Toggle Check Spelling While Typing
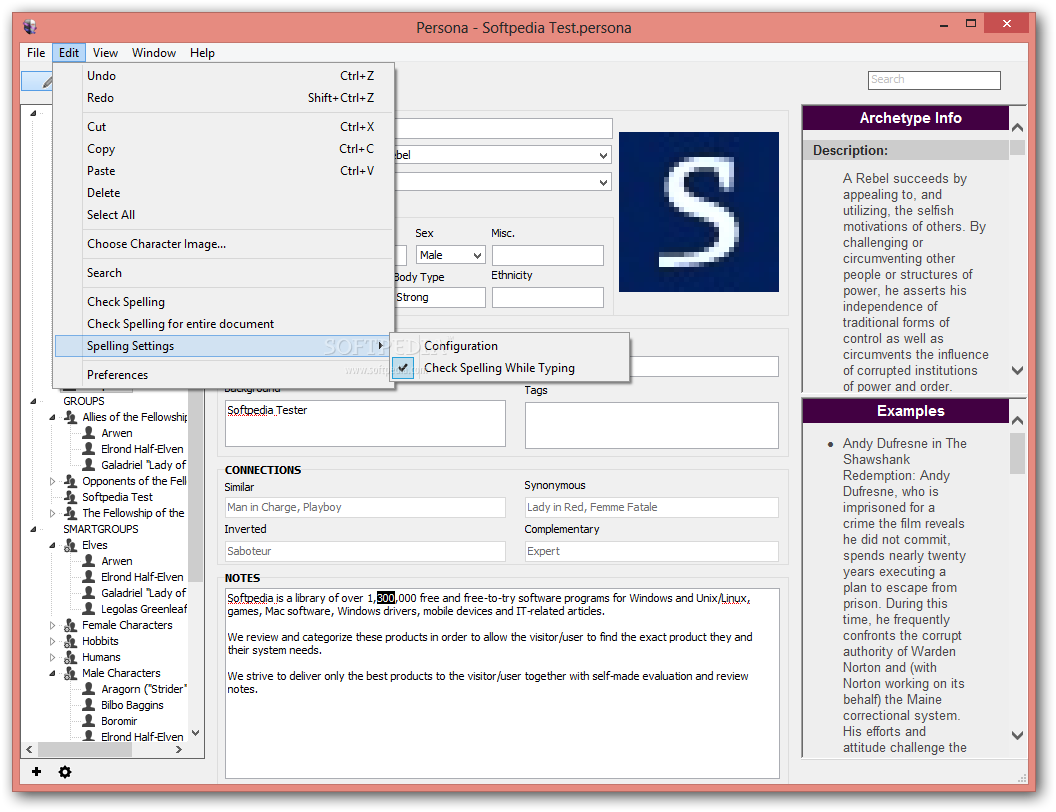 click(x=509, y=368)
